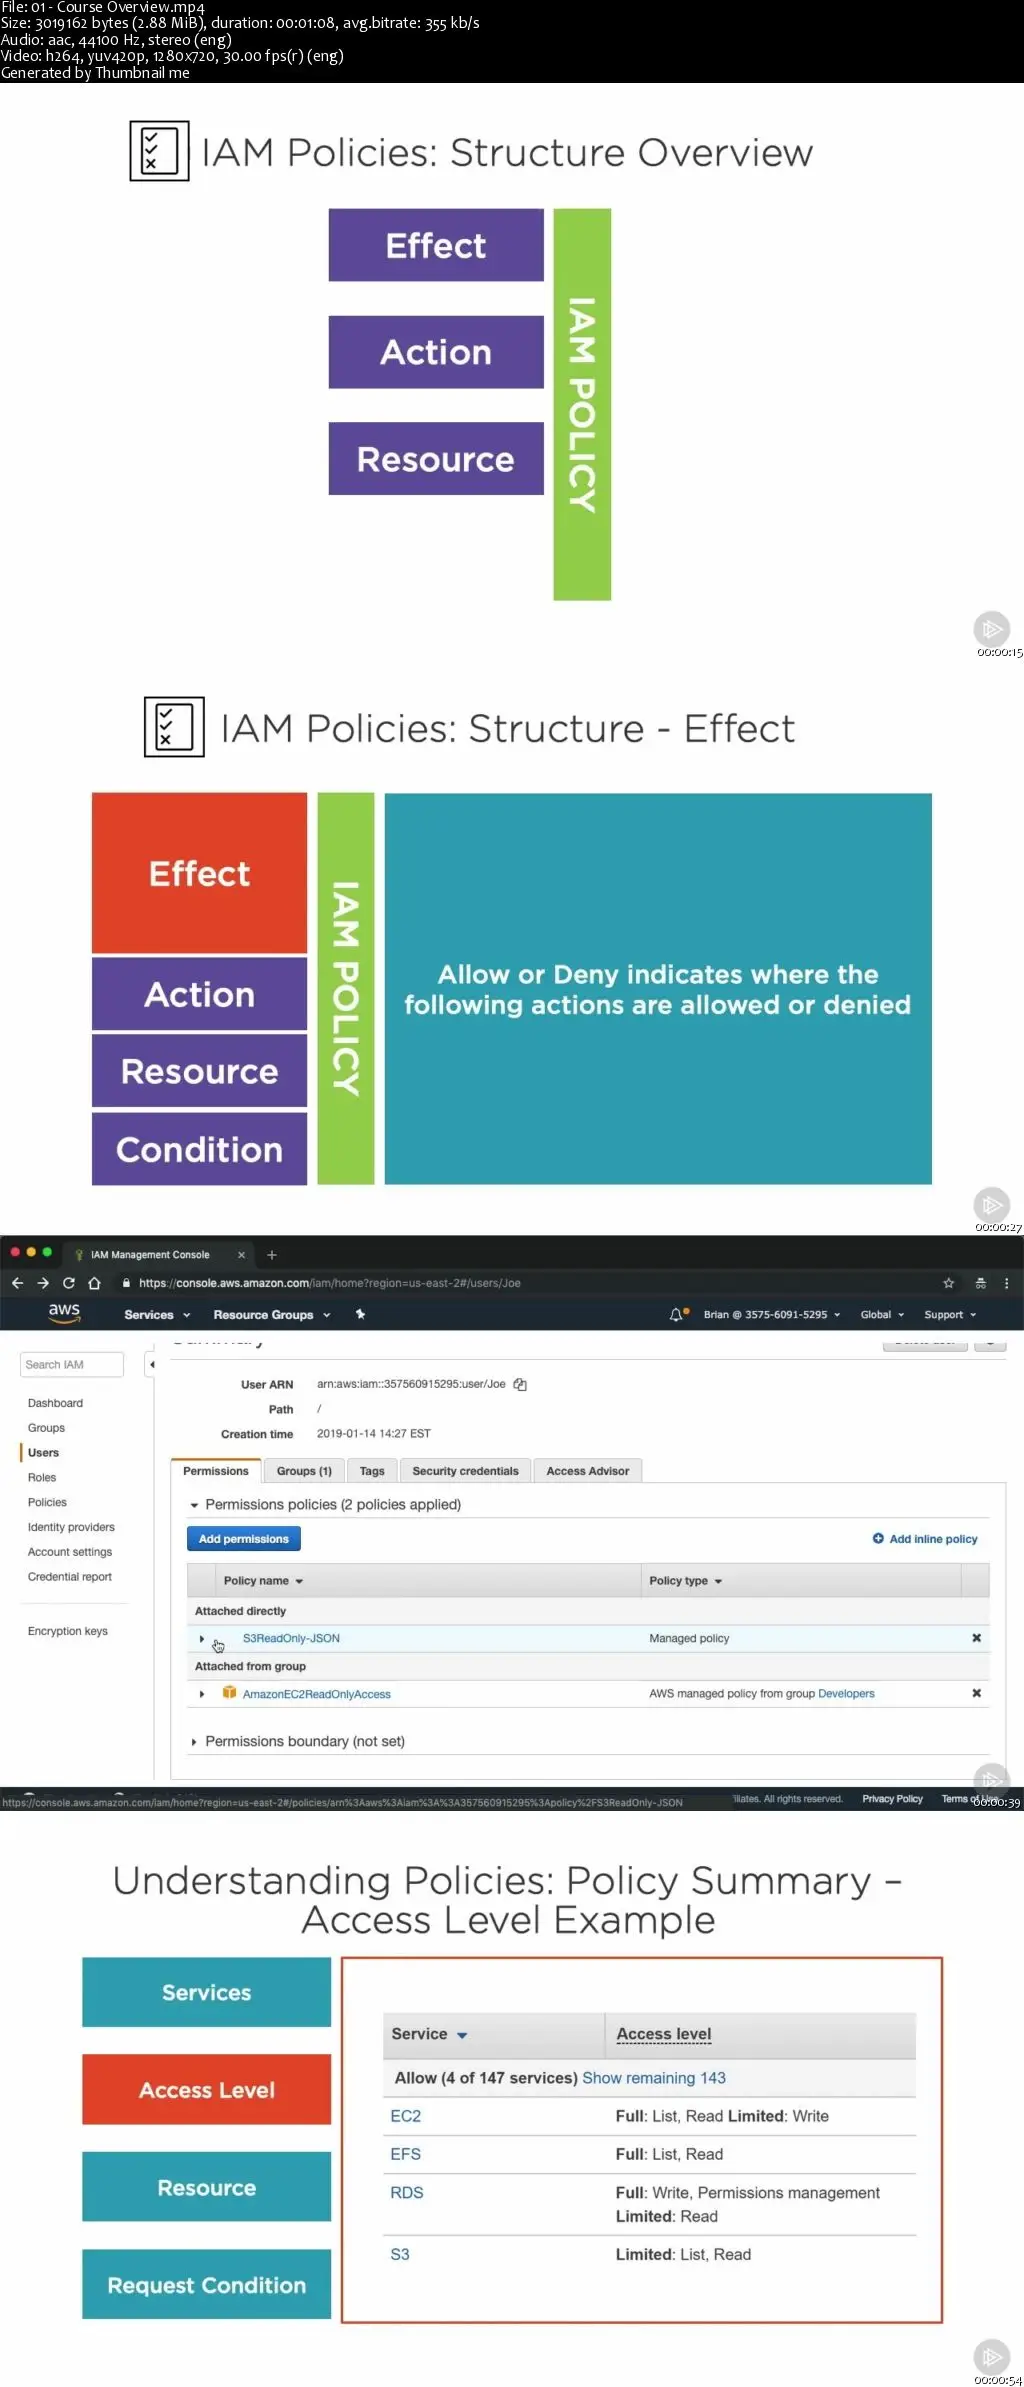This screenshot has width=1024, height=2387.
Task: Expand the S3ReadOnly-JSON policy row
Action: point(202,1638)
